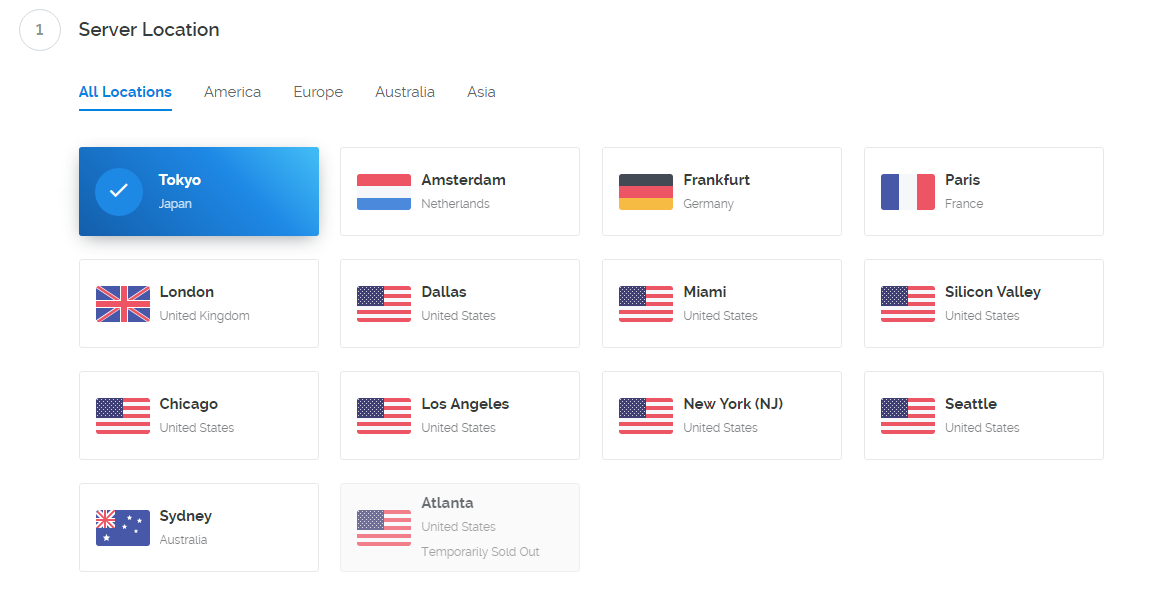Image resolution: width=1160 pixels, height=608 pixels.
Task: Show the Asia locations tab
Action: (481, 92)
